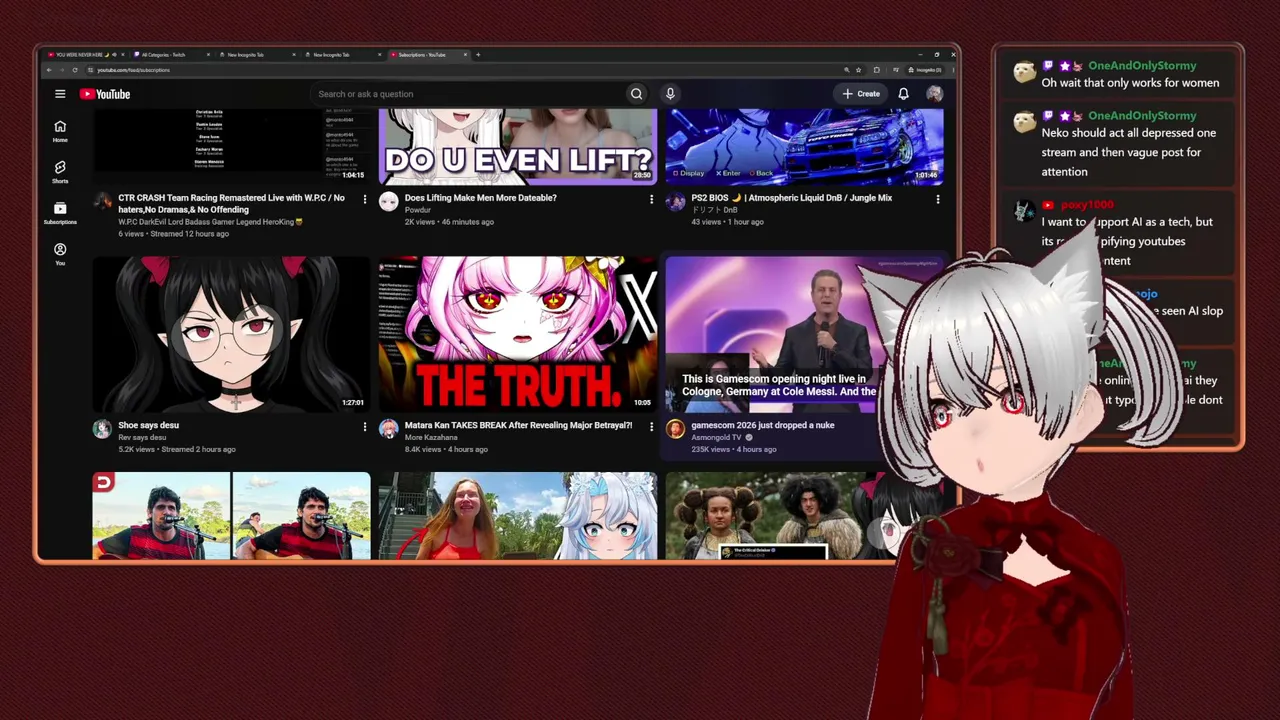The image size is (1280, 720).
Task: Open the account avatar menu
Action: pos(935,94)
